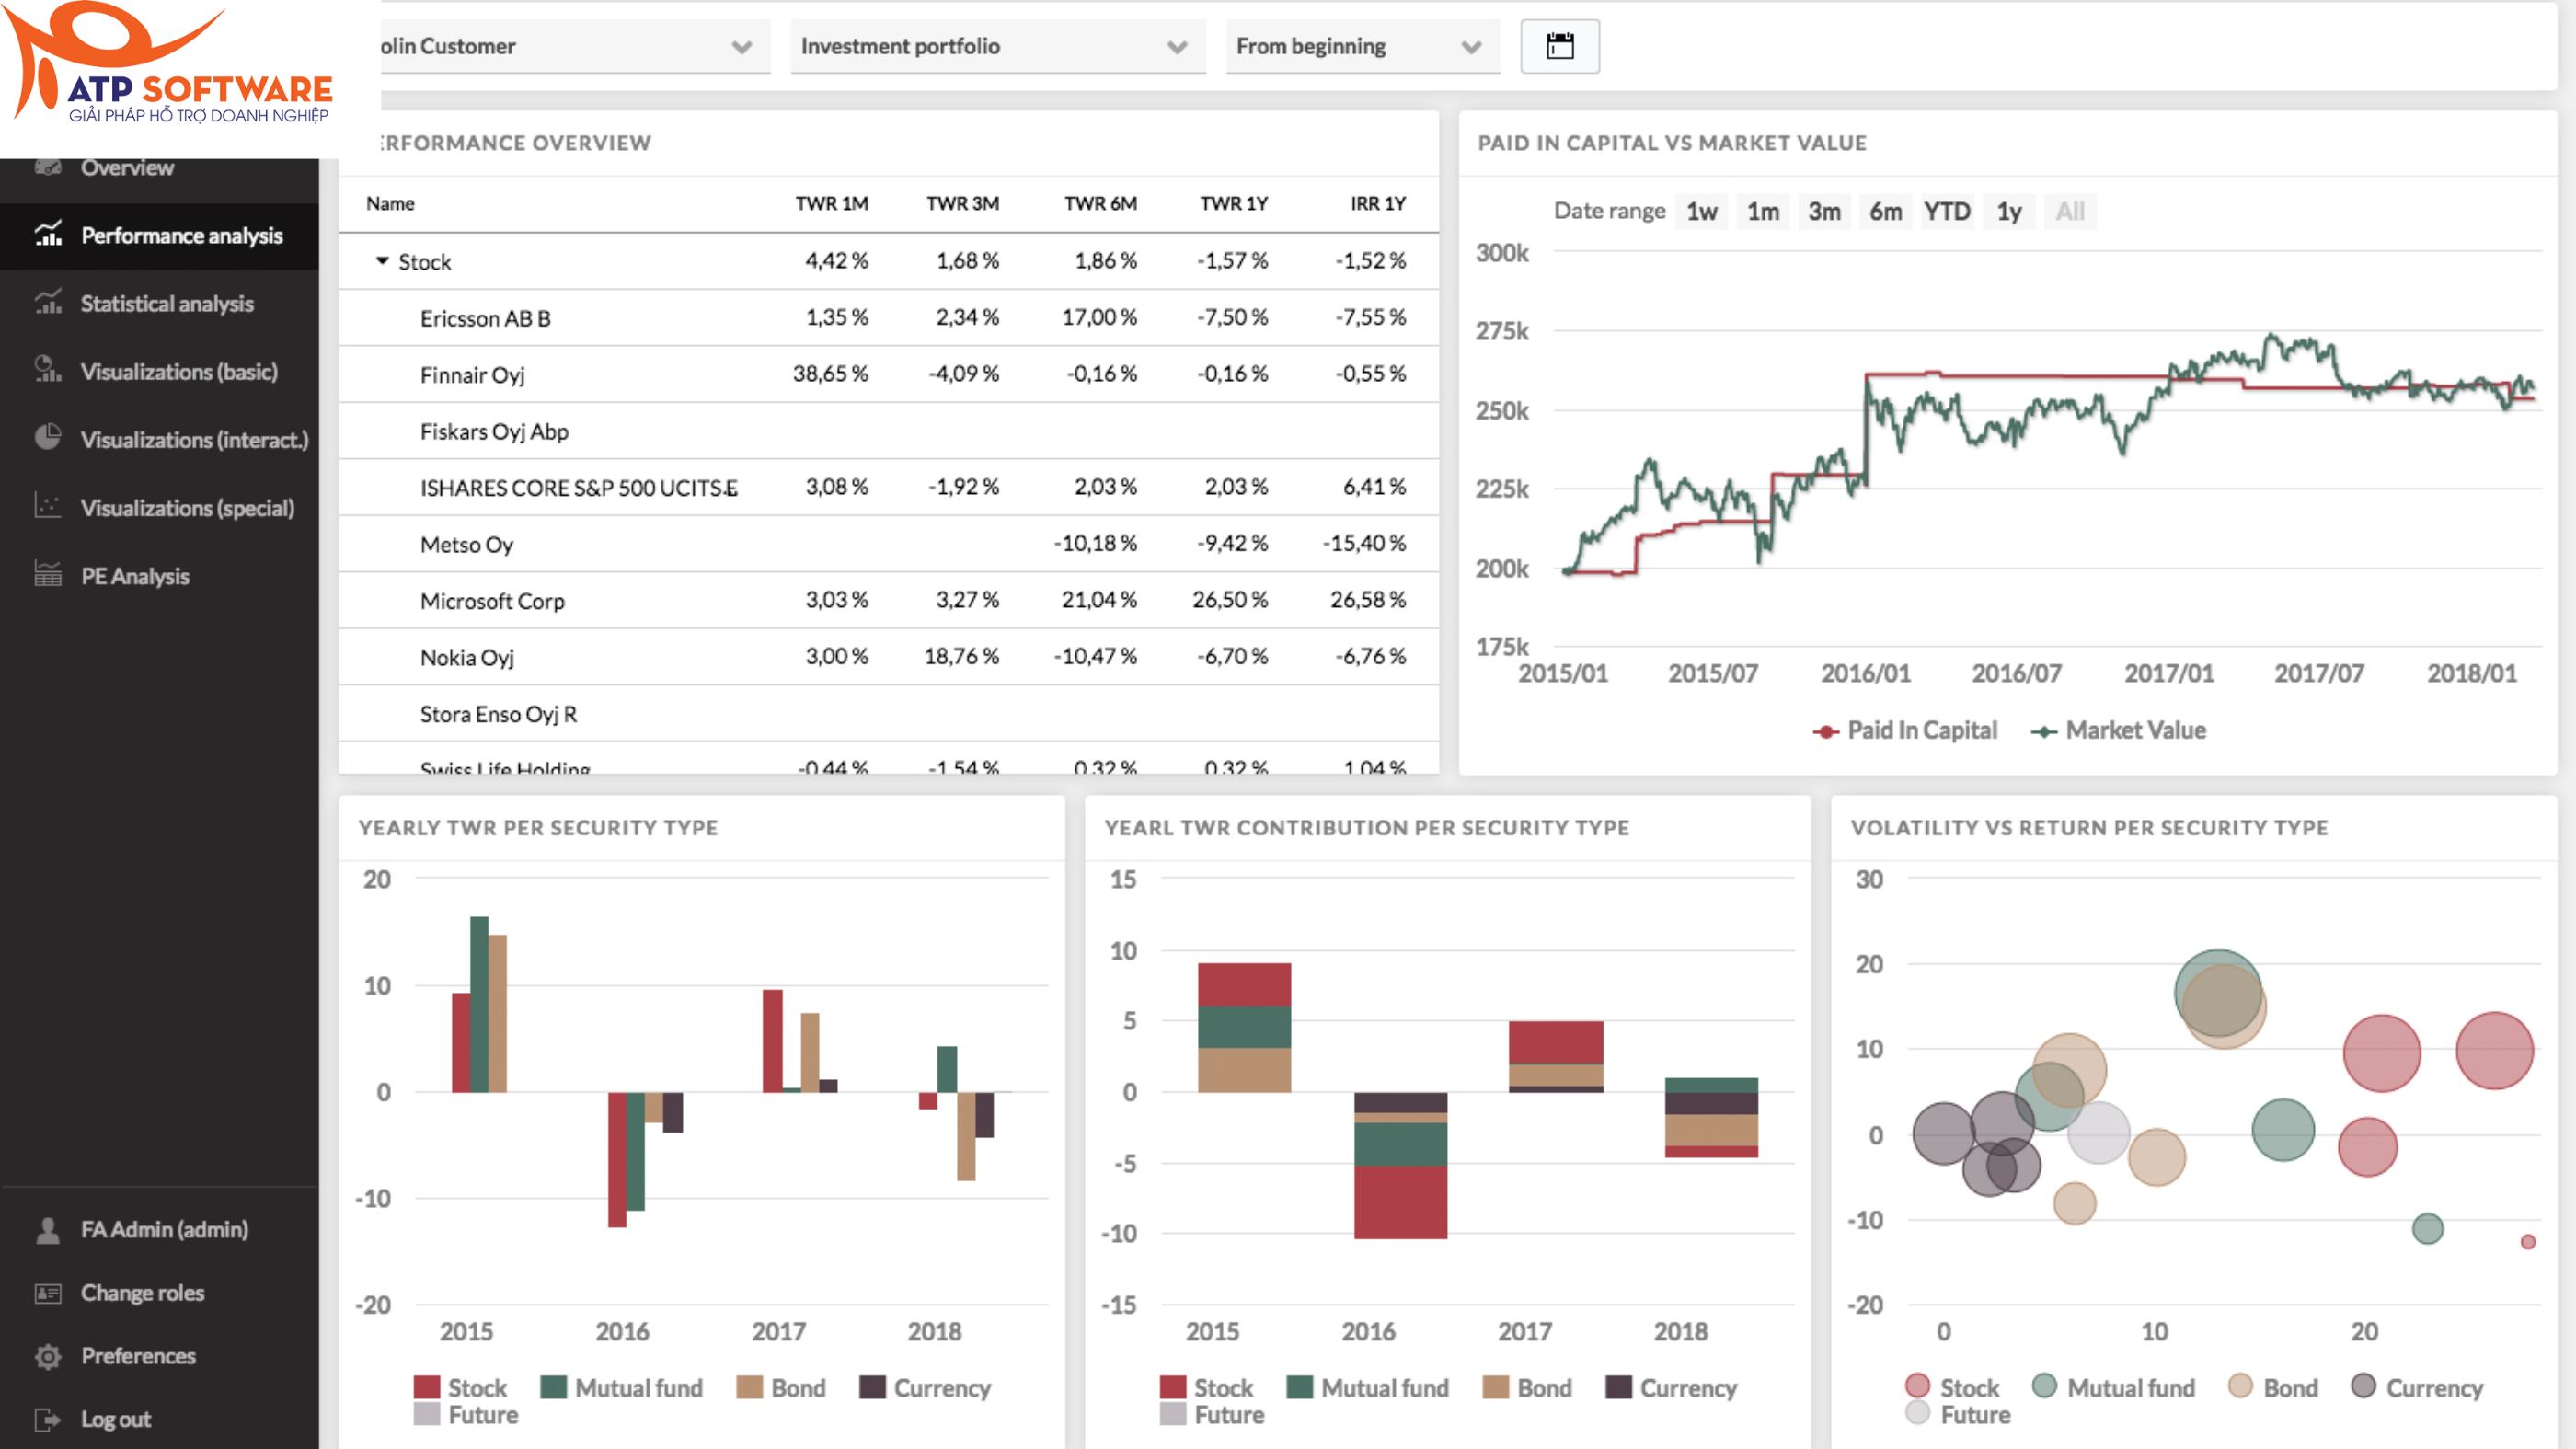This screenshot has height=1449, width=2576.
Task: Click the Performance analysis sidebar icon
Action: tap(48, 235)
